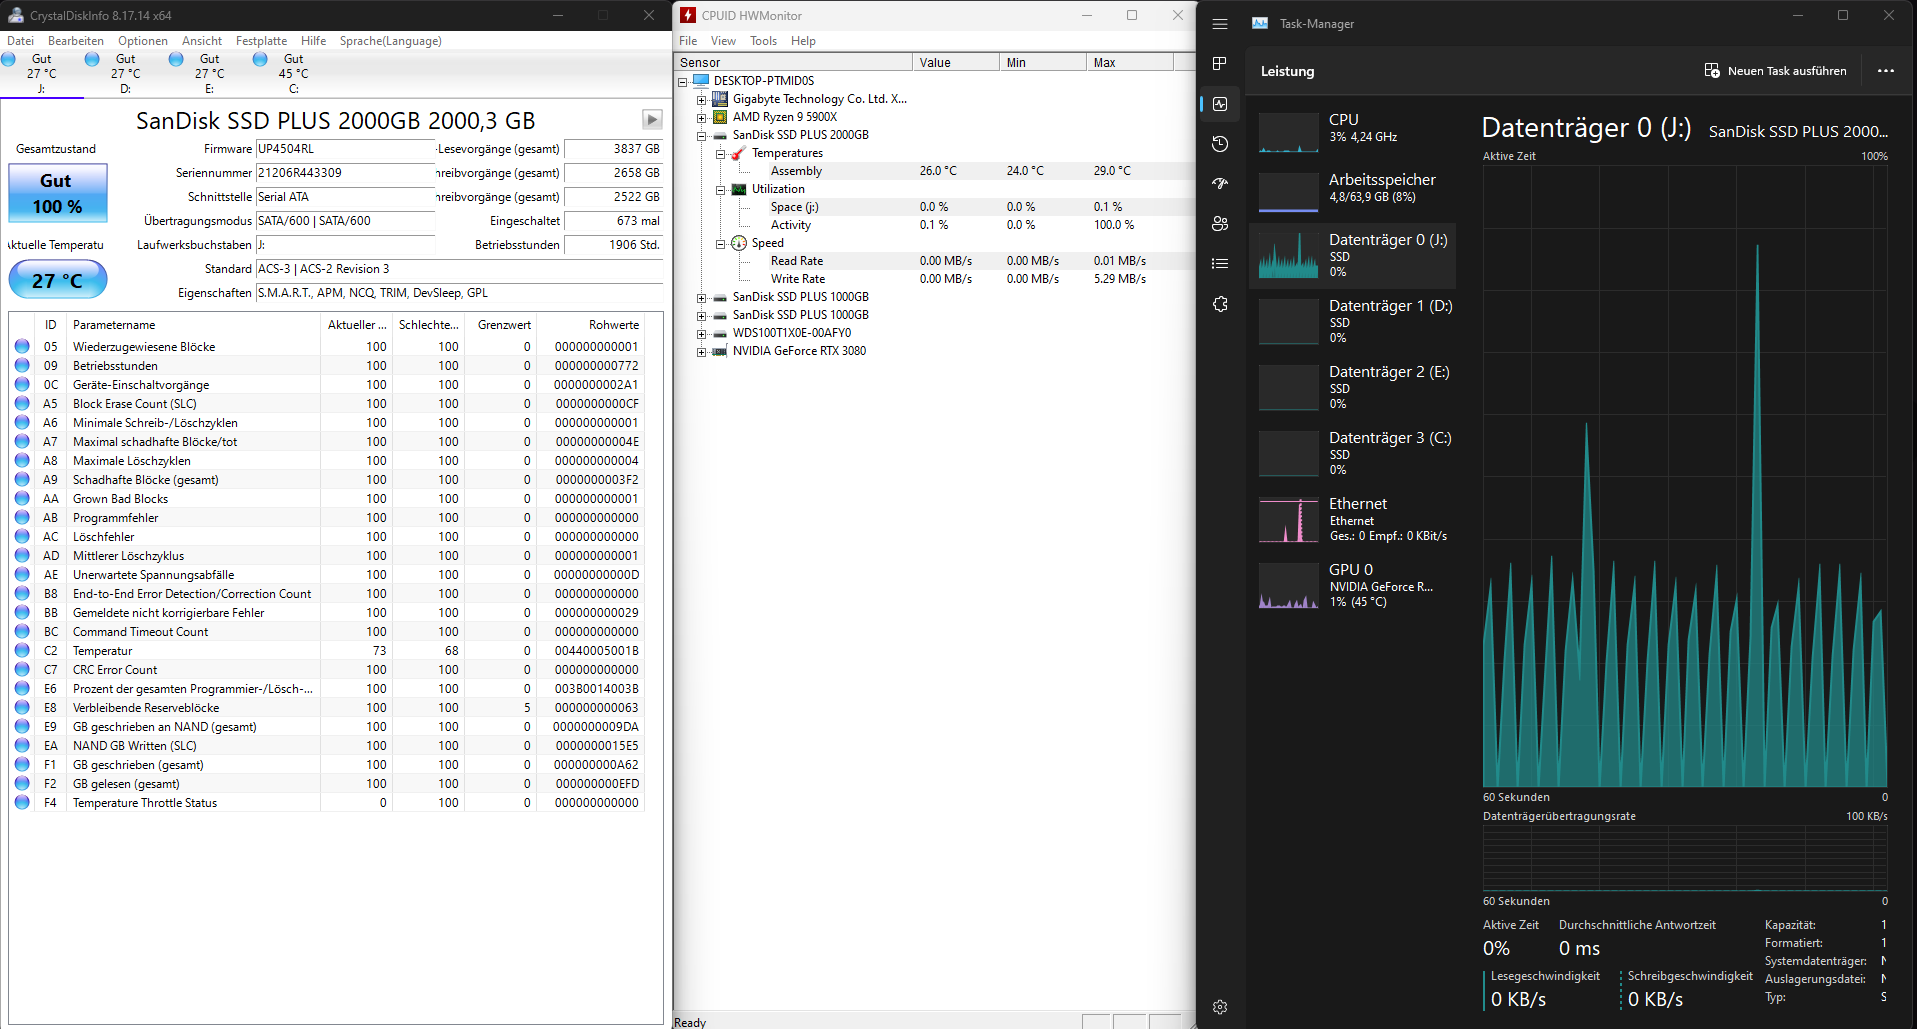Viewport: 1917px width, 1029px height.
Task: Open Task Manager settings gear
Action: [1220, 1007]
